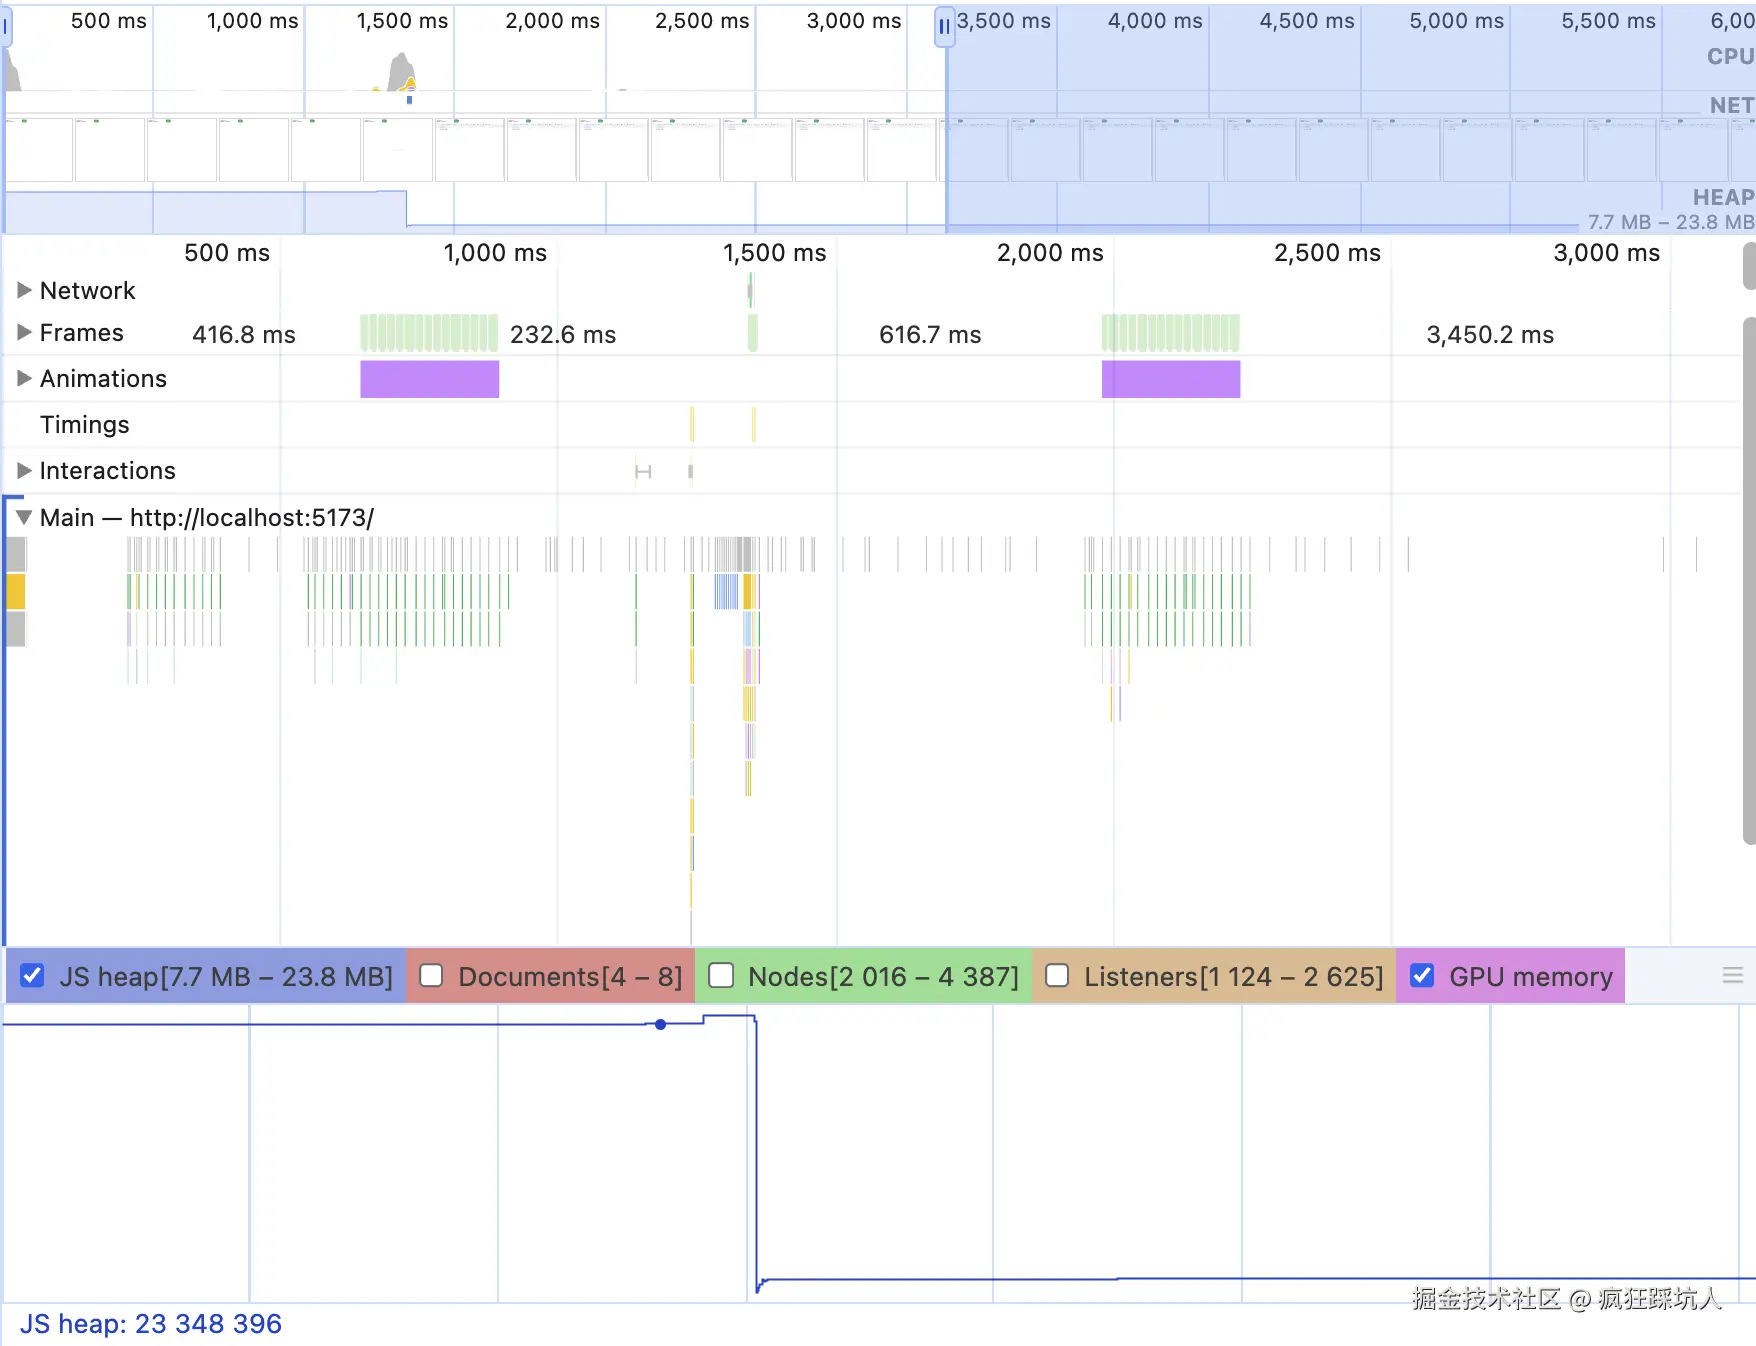This screenshot has width=1756, height=1346.
Task: Select the 232.6 ms frame
Action: tap(563, 334)
